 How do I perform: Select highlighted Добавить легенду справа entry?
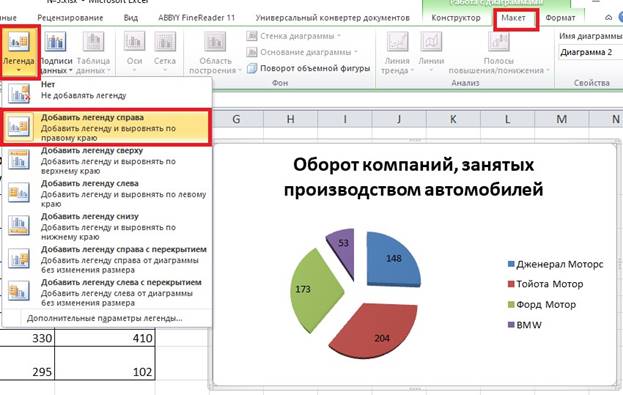pos(106,127)
